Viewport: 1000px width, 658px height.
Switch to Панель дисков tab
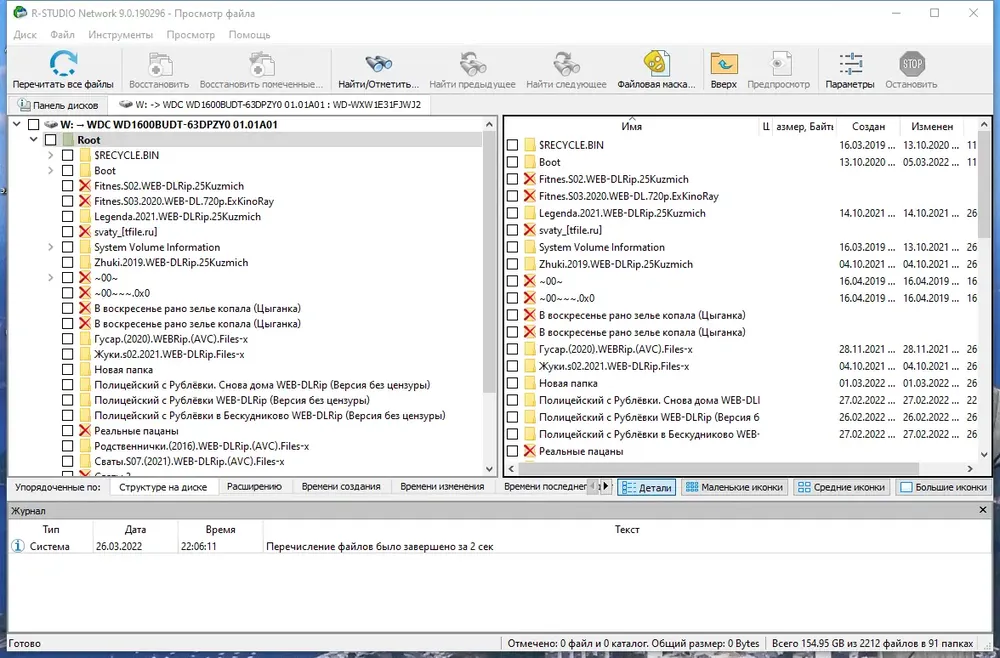pyautogui.click(x=57, y=105)
